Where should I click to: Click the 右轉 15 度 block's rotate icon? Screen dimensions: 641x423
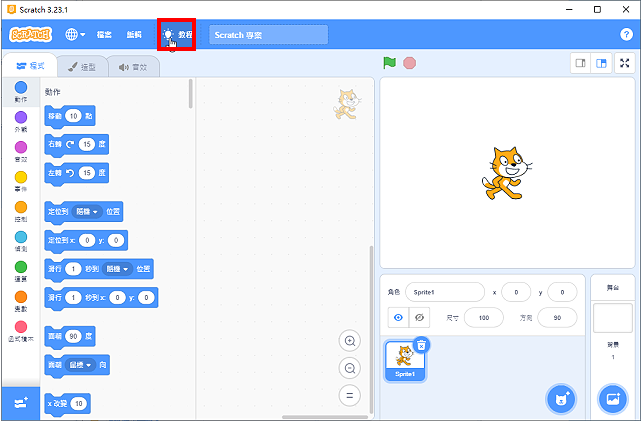(70, 144)
